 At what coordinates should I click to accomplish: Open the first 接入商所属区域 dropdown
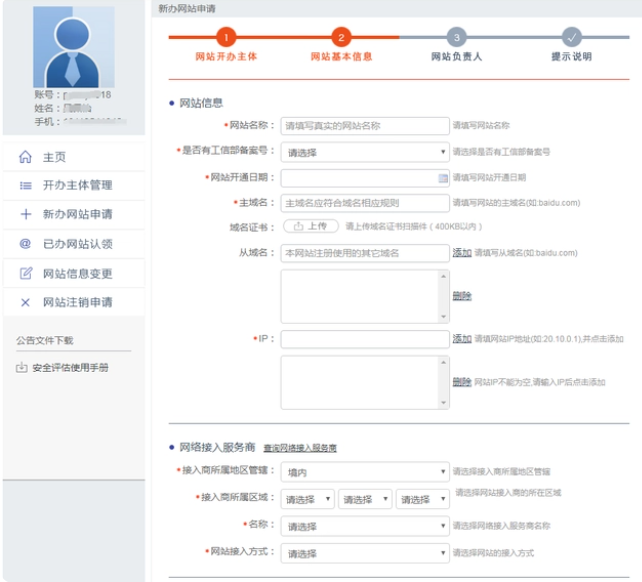(x=307, y=499)
